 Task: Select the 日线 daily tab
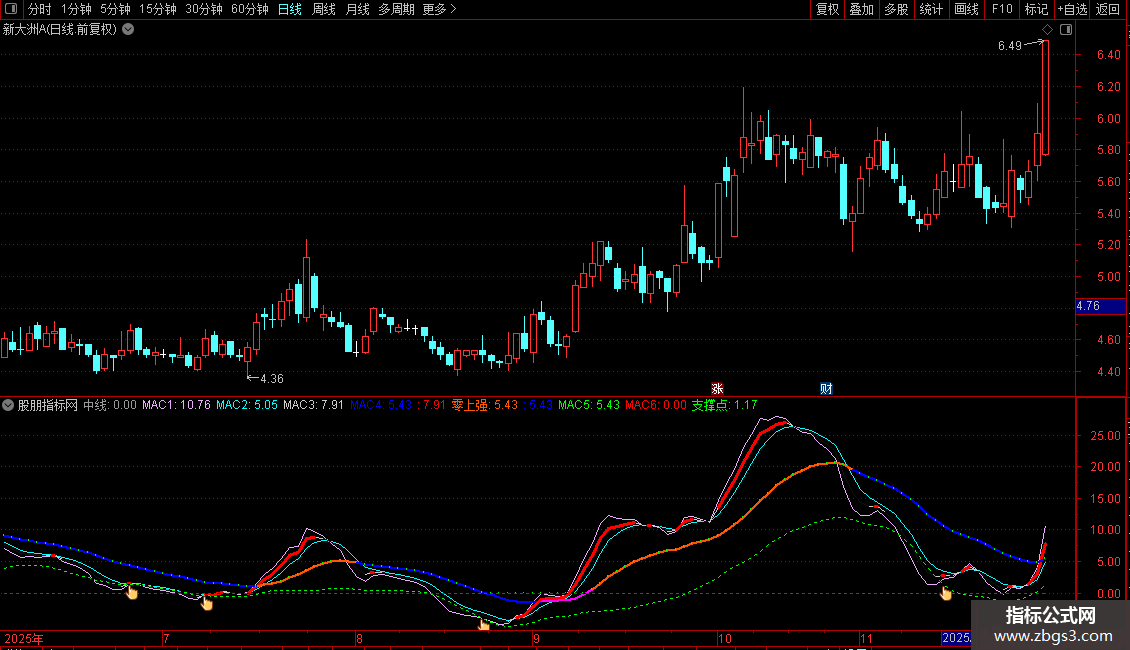[290, 9]
